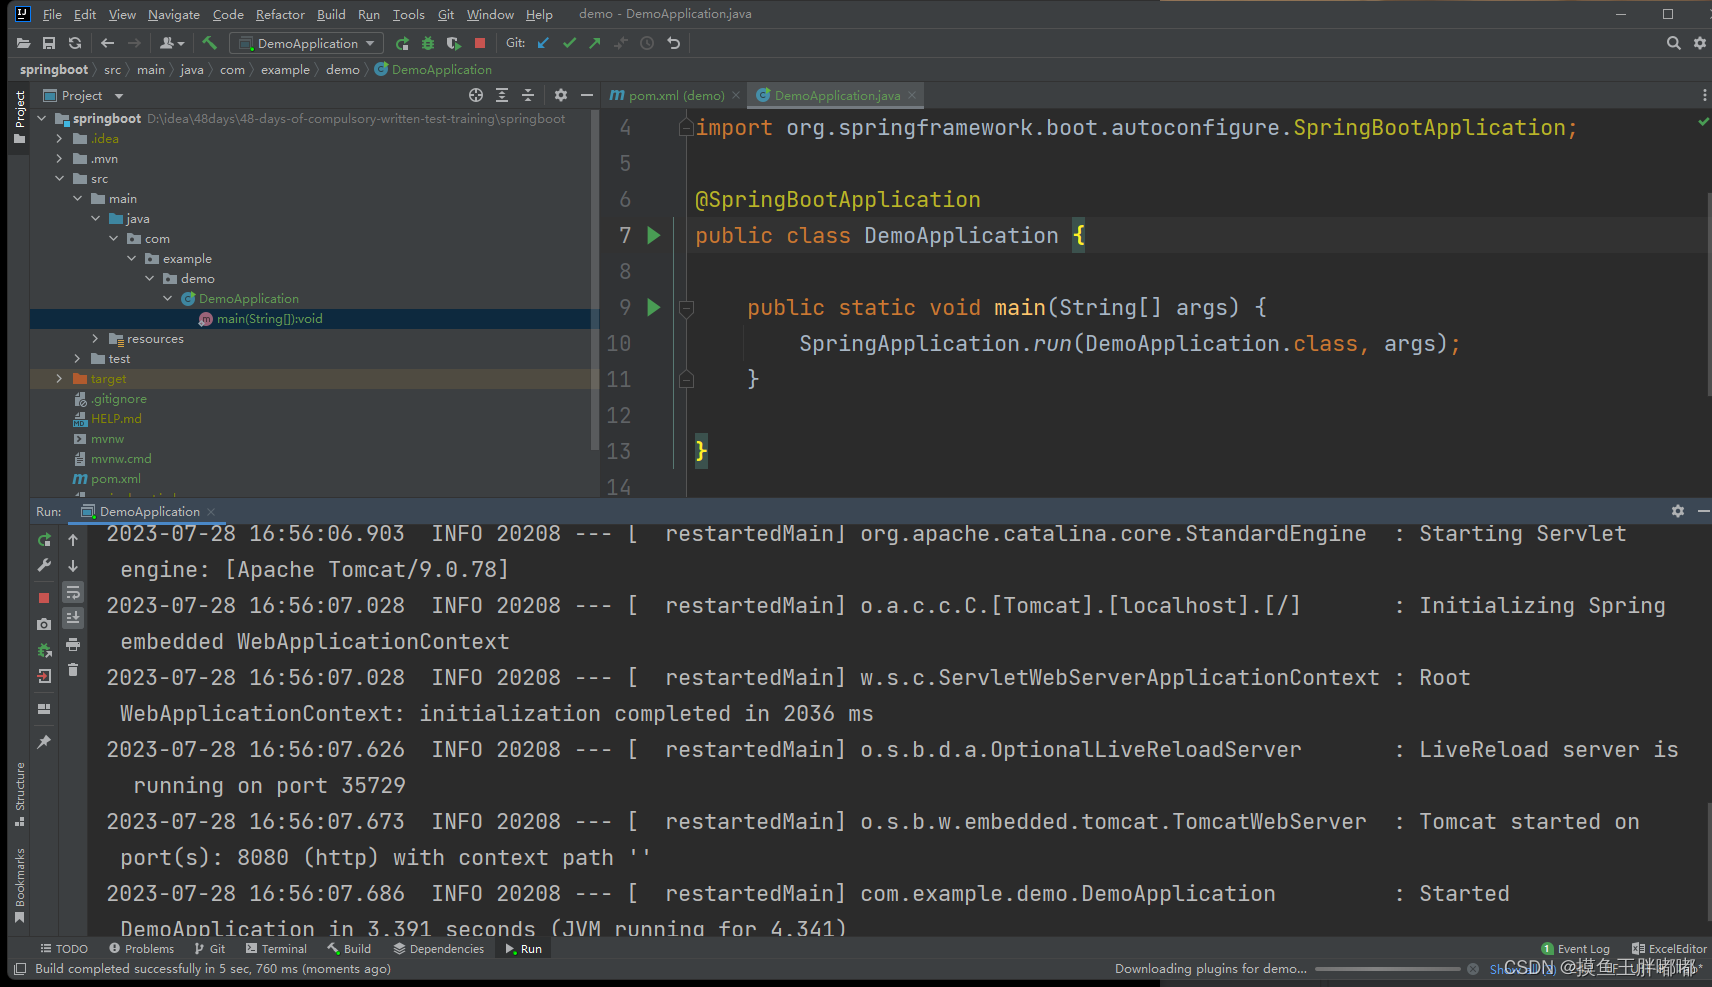Toggle tool window bars icon bottom-left

coord(20,969)
